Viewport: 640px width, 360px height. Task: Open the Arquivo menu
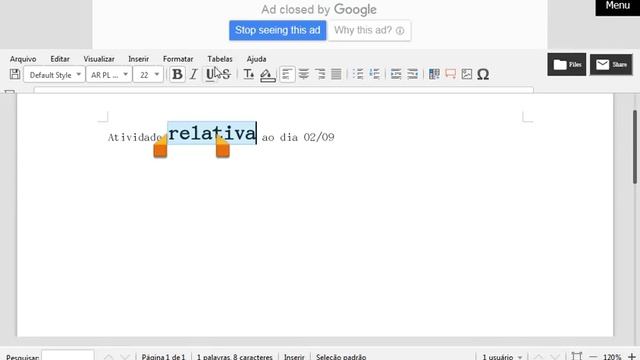click(23, 59)
